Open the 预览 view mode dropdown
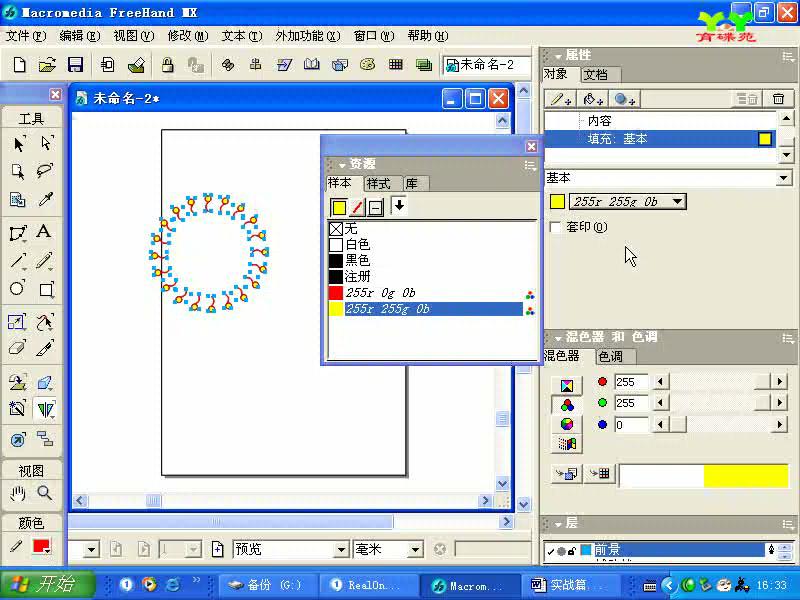The height and width of the screenshot is (600, 800). (x=341, y=549)
